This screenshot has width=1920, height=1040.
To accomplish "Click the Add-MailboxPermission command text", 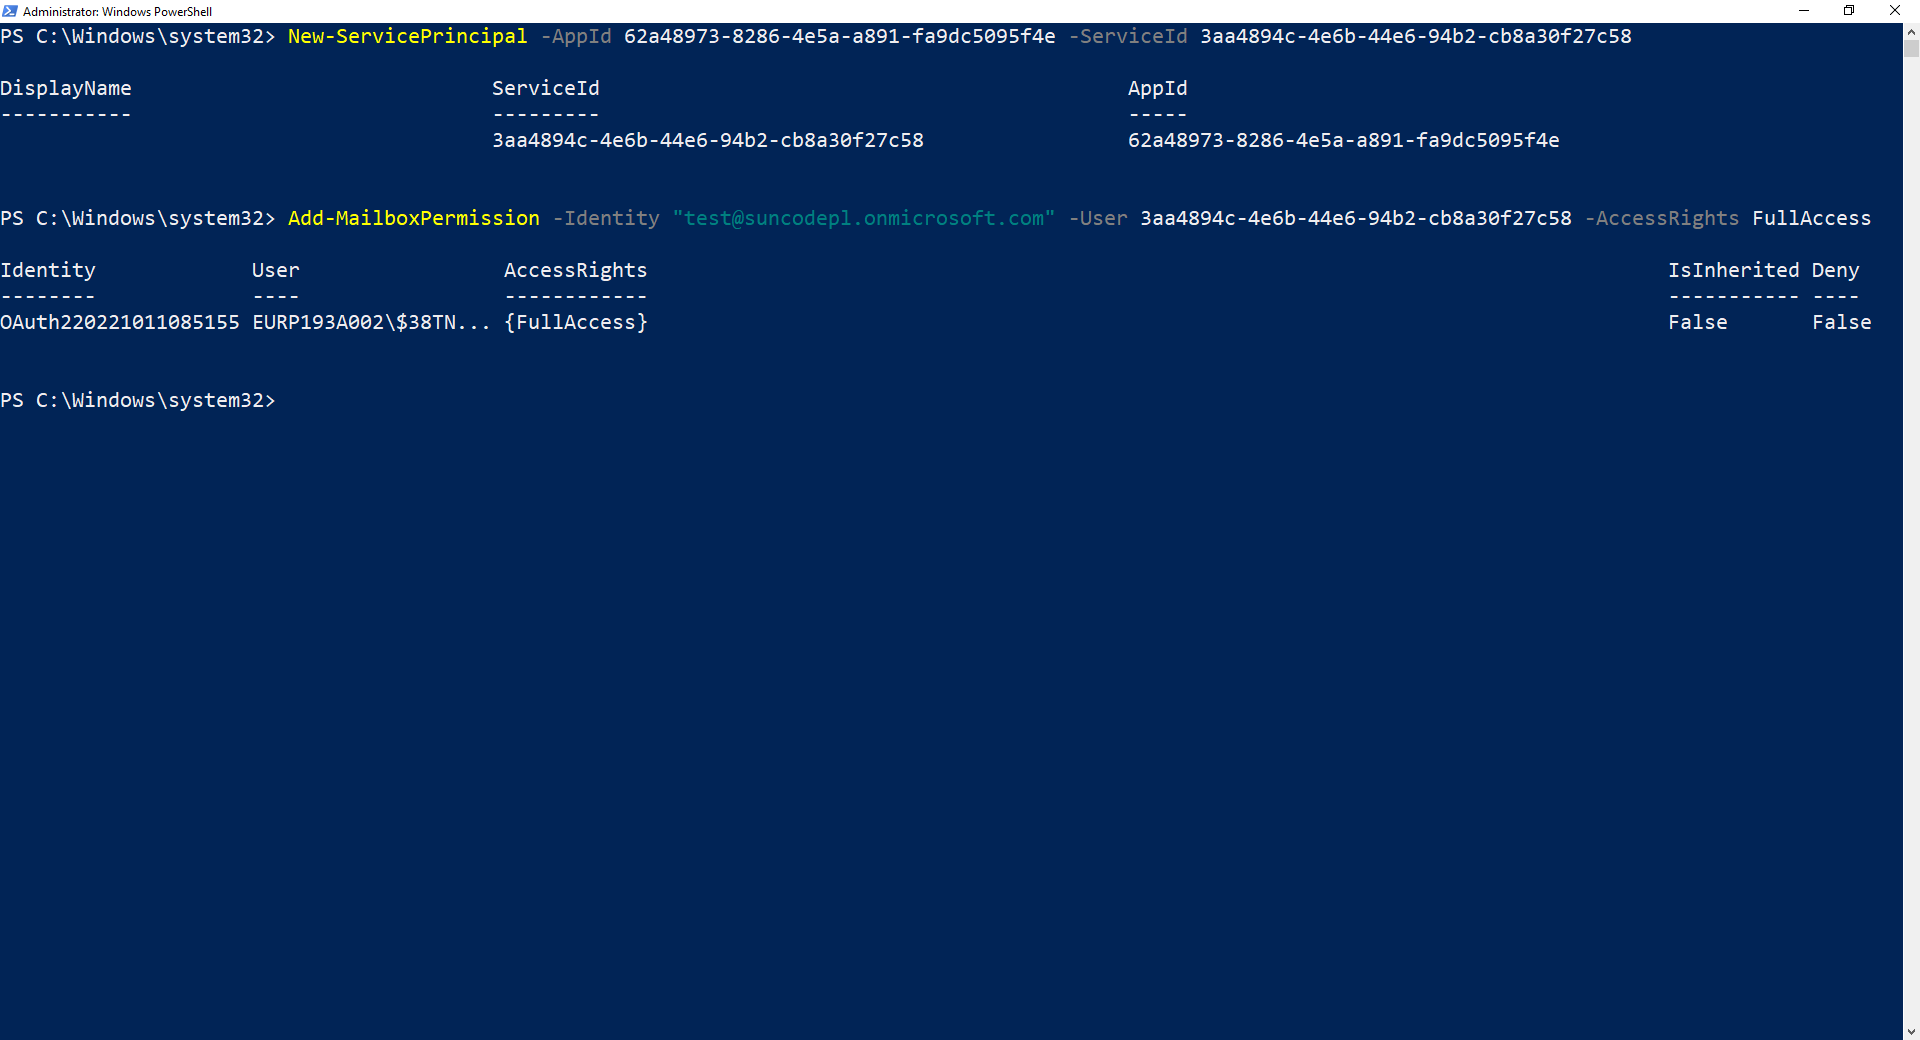I will click(413, 219).
